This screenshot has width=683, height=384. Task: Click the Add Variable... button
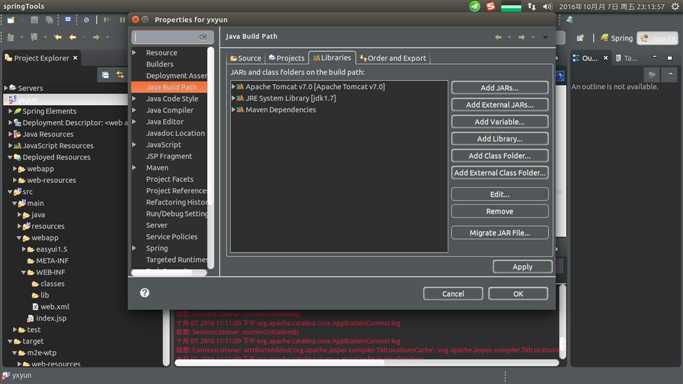click(500, 121)
